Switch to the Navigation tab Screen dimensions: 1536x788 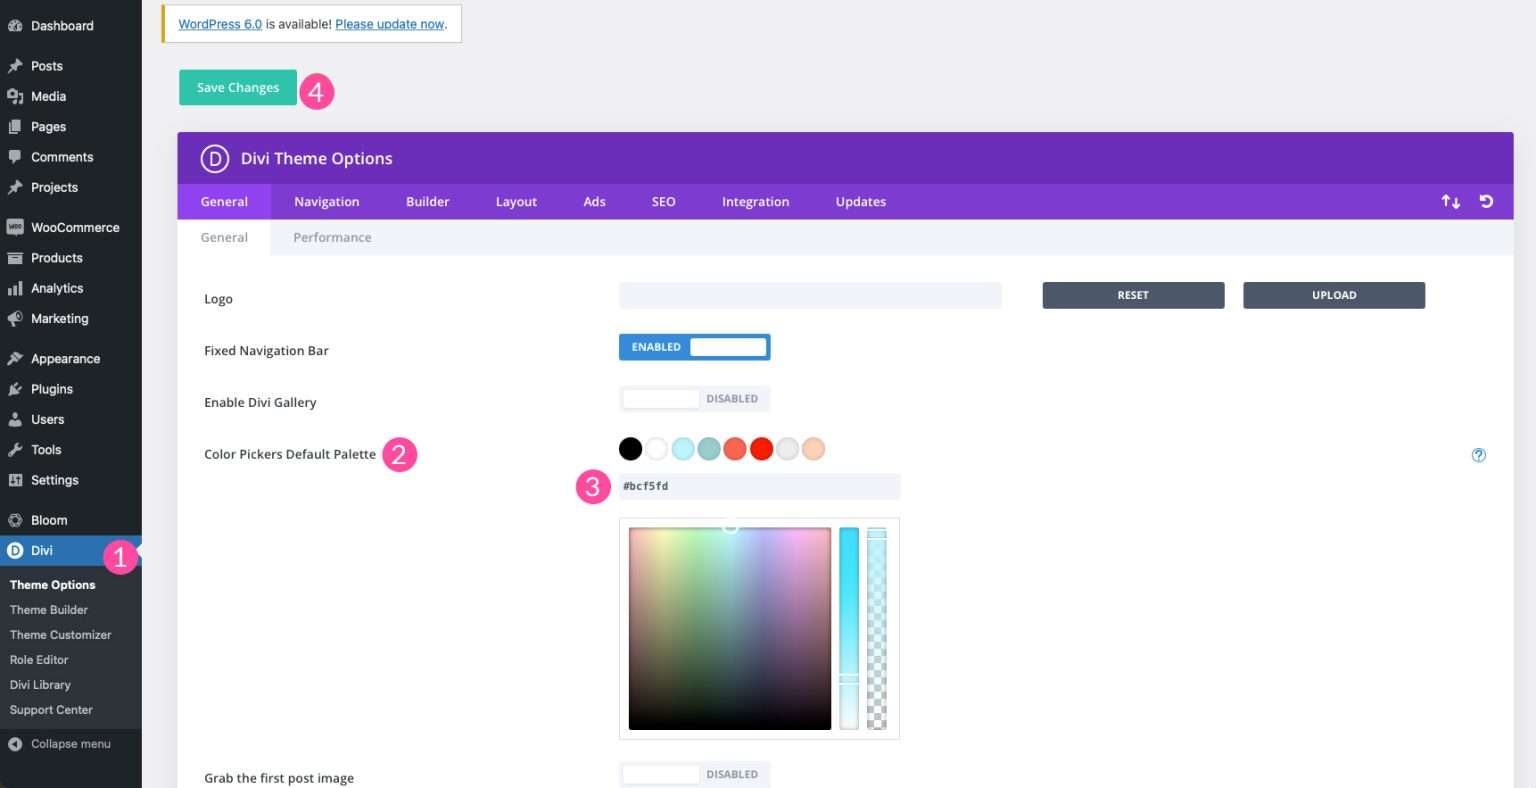[327, 201]
